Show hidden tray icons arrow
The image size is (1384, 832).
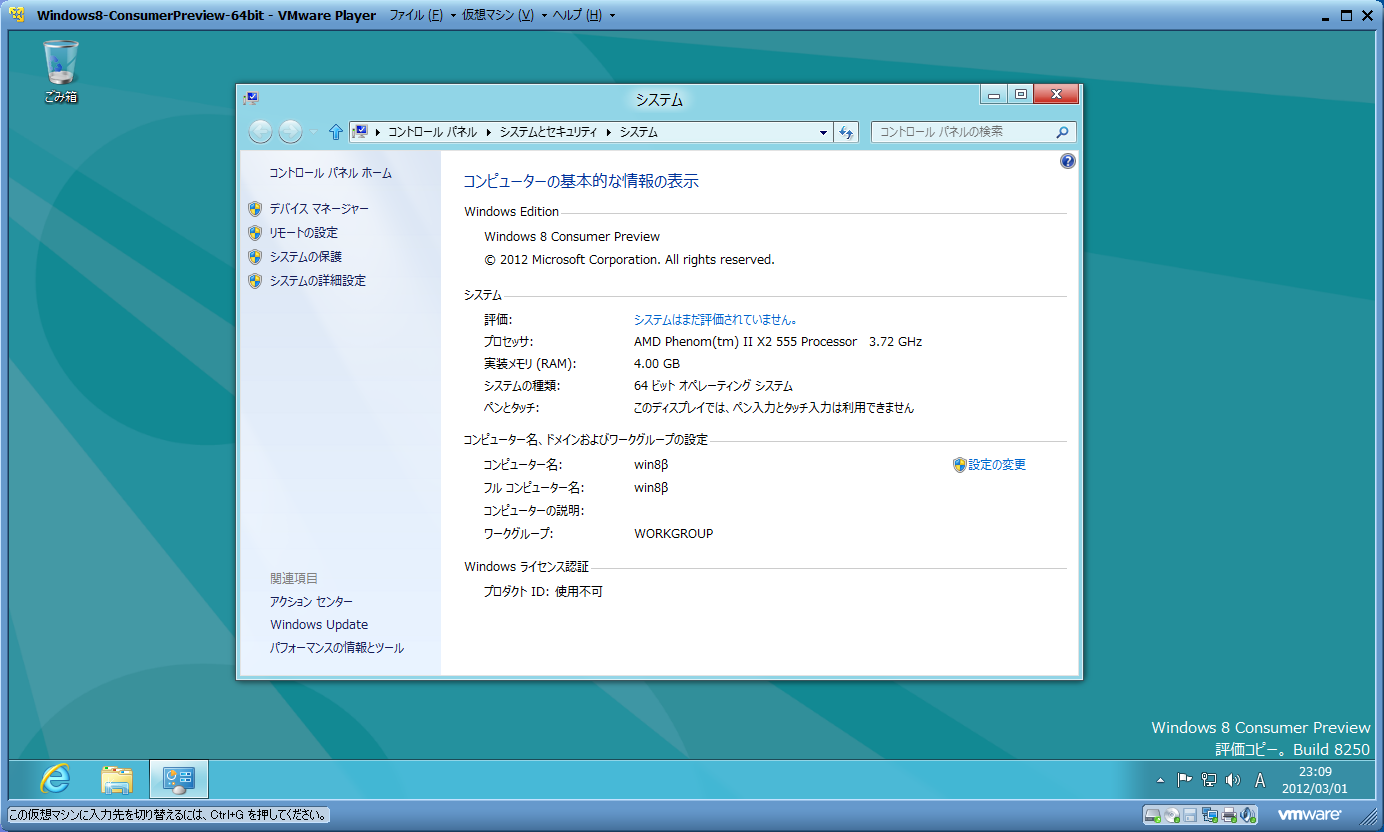(1160, 780)
